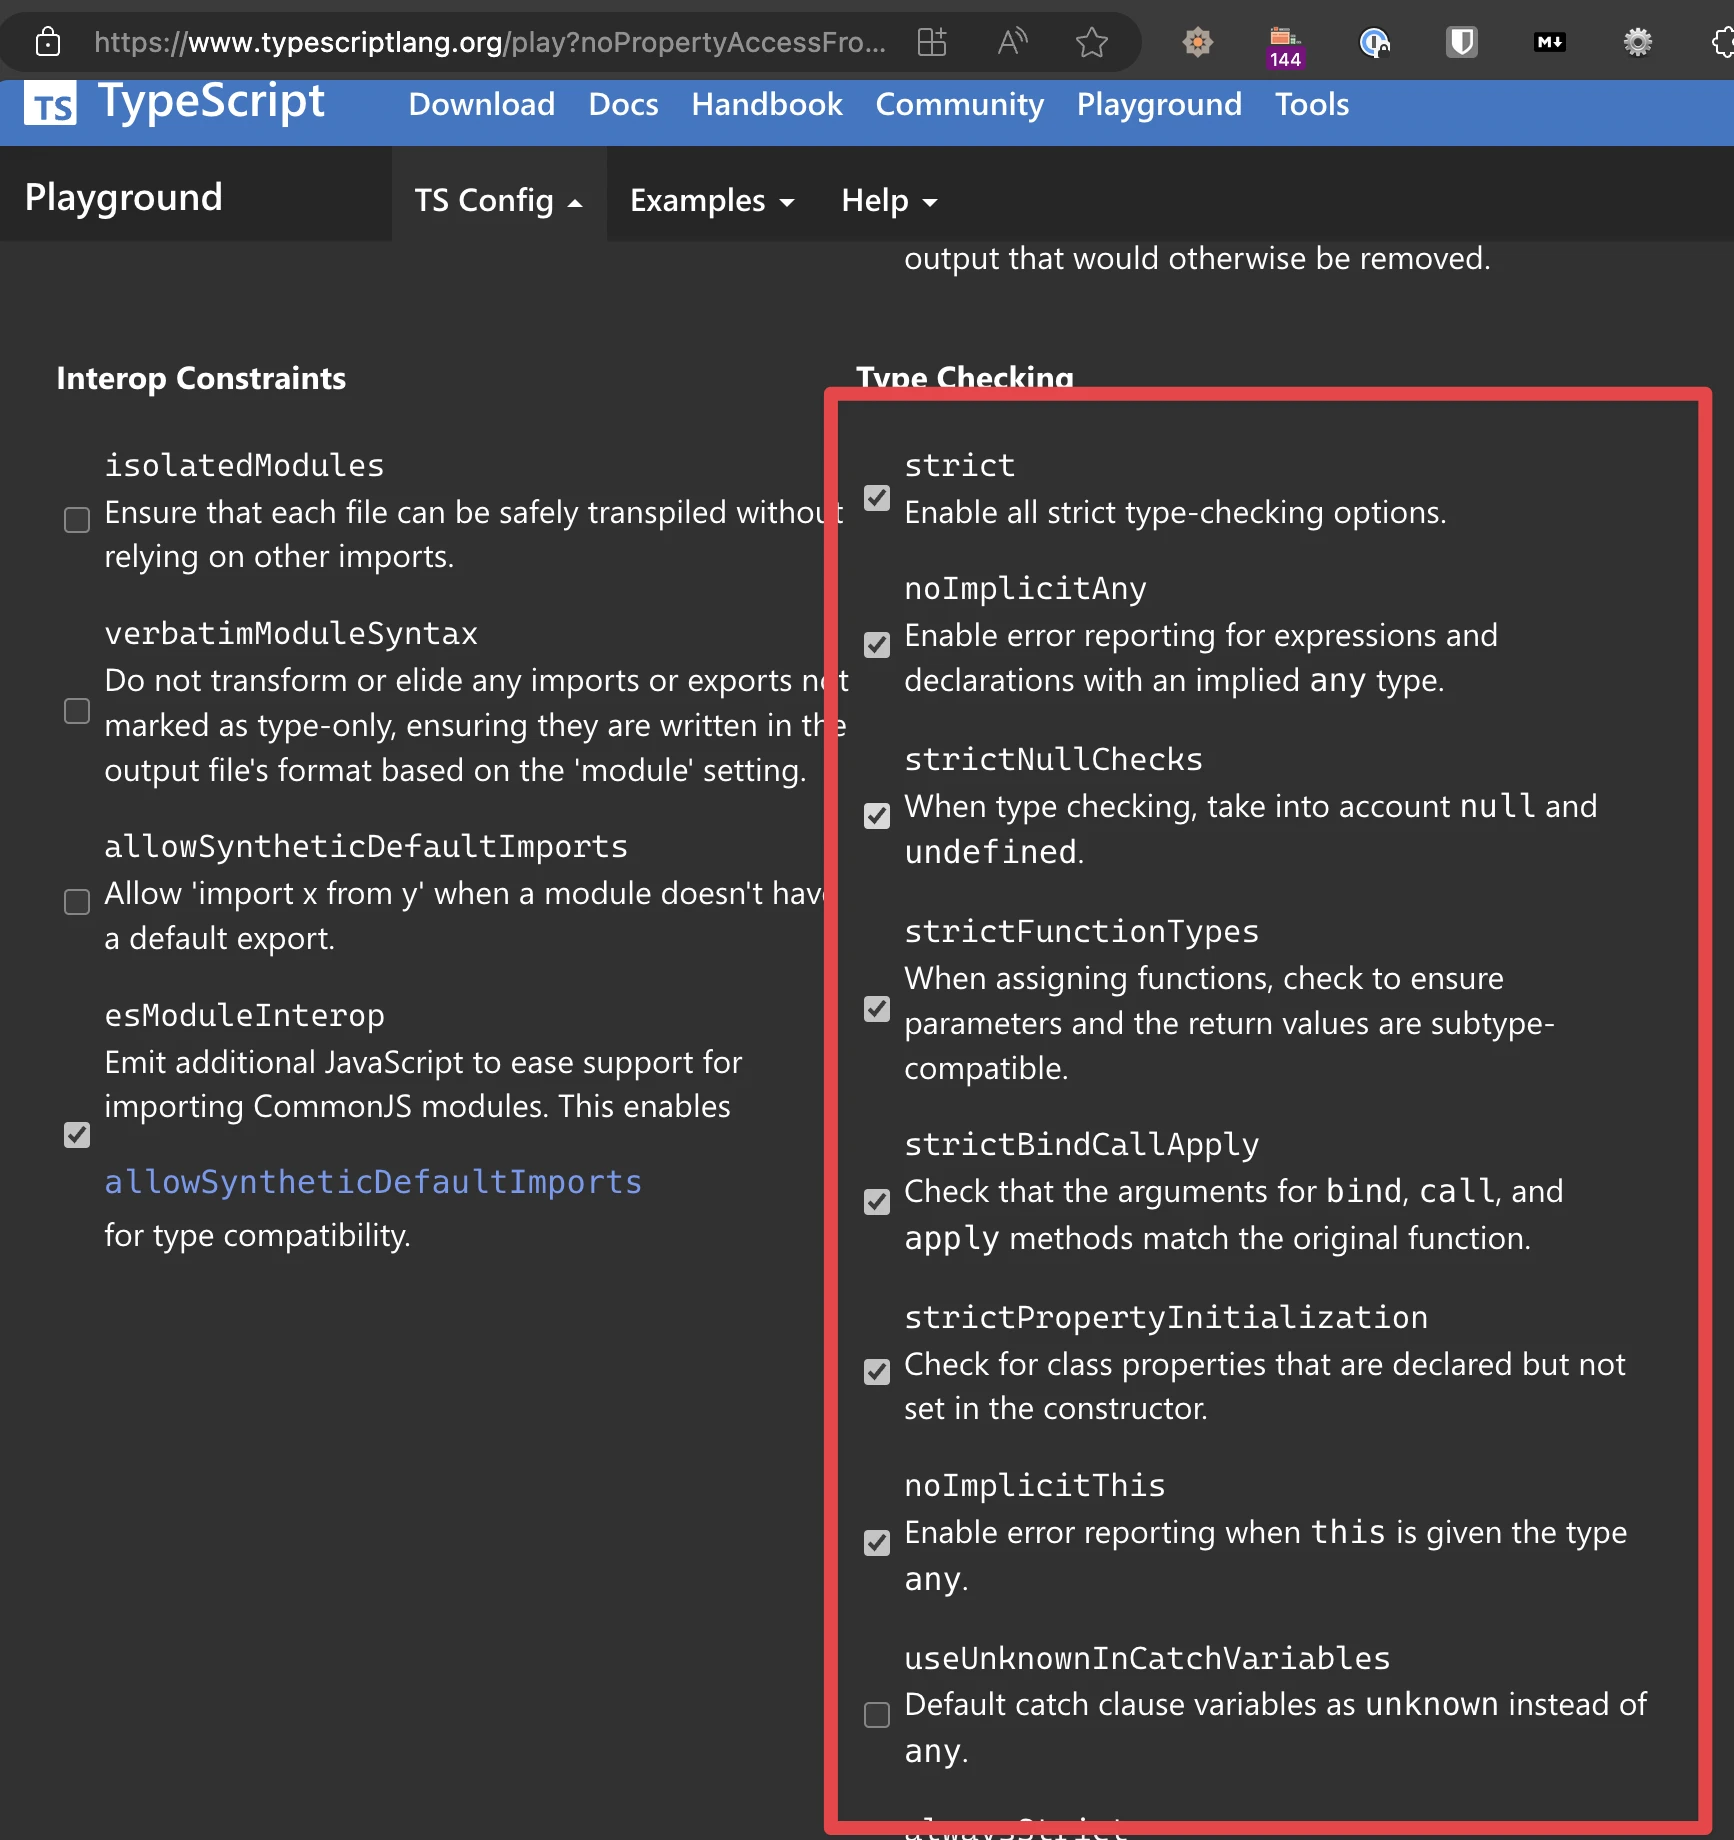Open the Docs nav link
1734x1840 pixels.
(623, 104)
